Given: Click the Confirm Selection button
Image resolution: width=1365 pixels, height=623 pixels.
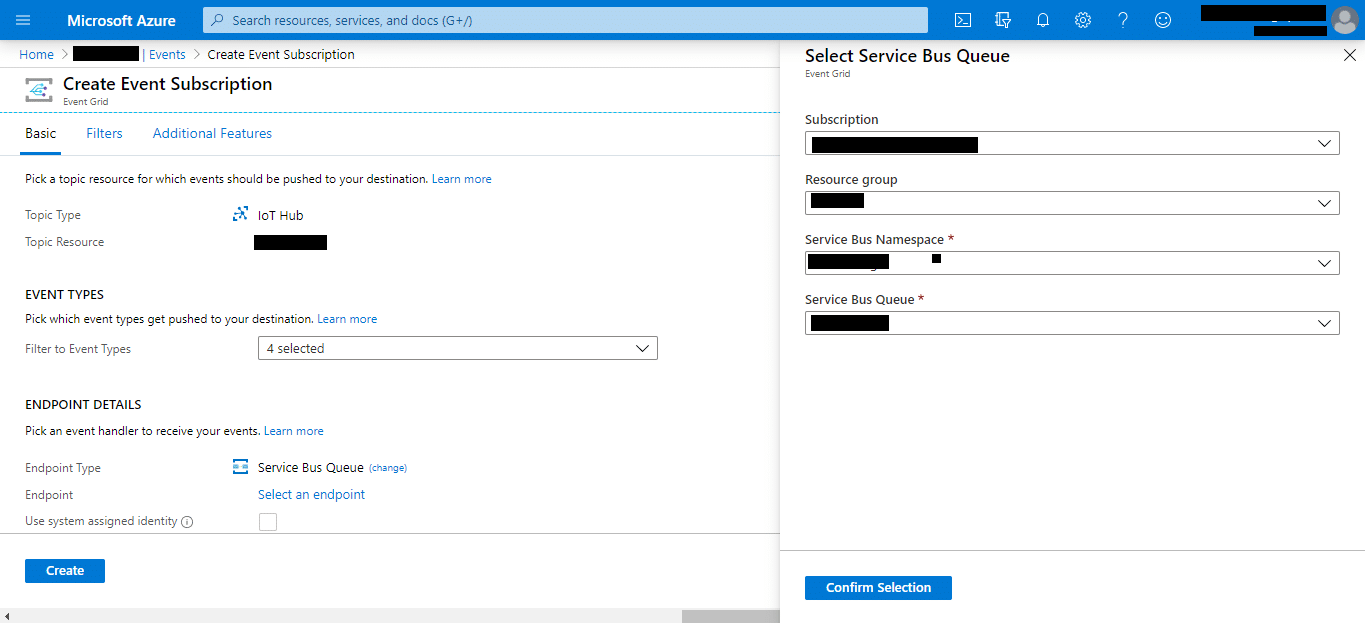Looking at the screenshot, I should pyautogui.click(x=878, y=588).
